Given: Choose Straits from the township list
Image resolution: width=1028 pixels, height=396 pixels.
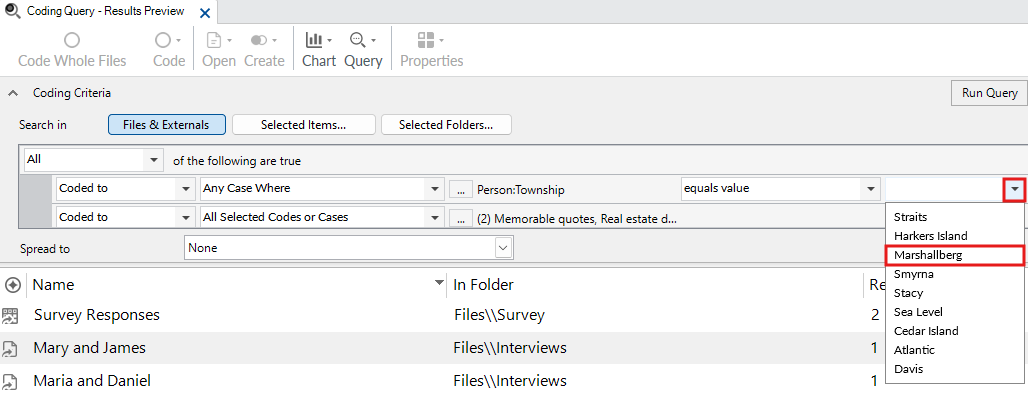Looking at the screenshot, I should point(955,217).
